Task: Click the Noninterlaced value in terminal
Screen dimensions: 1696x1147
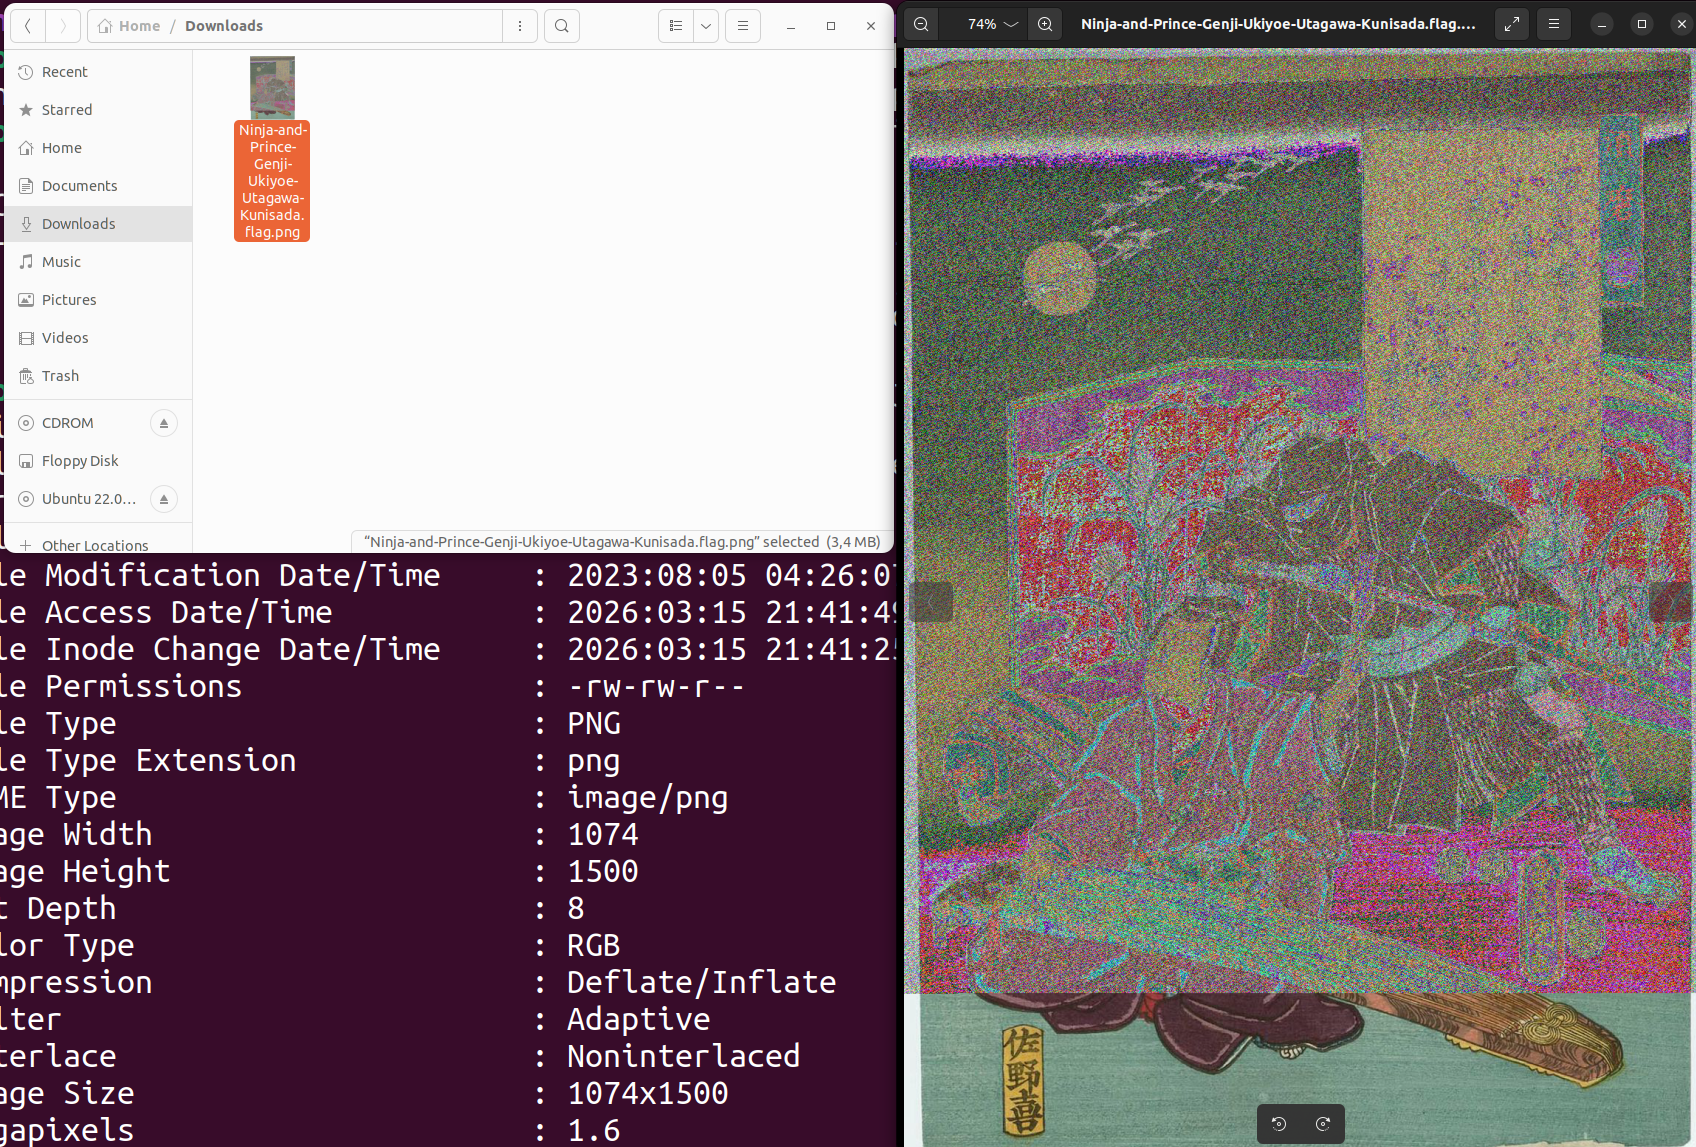Action: pos(684,1056)
